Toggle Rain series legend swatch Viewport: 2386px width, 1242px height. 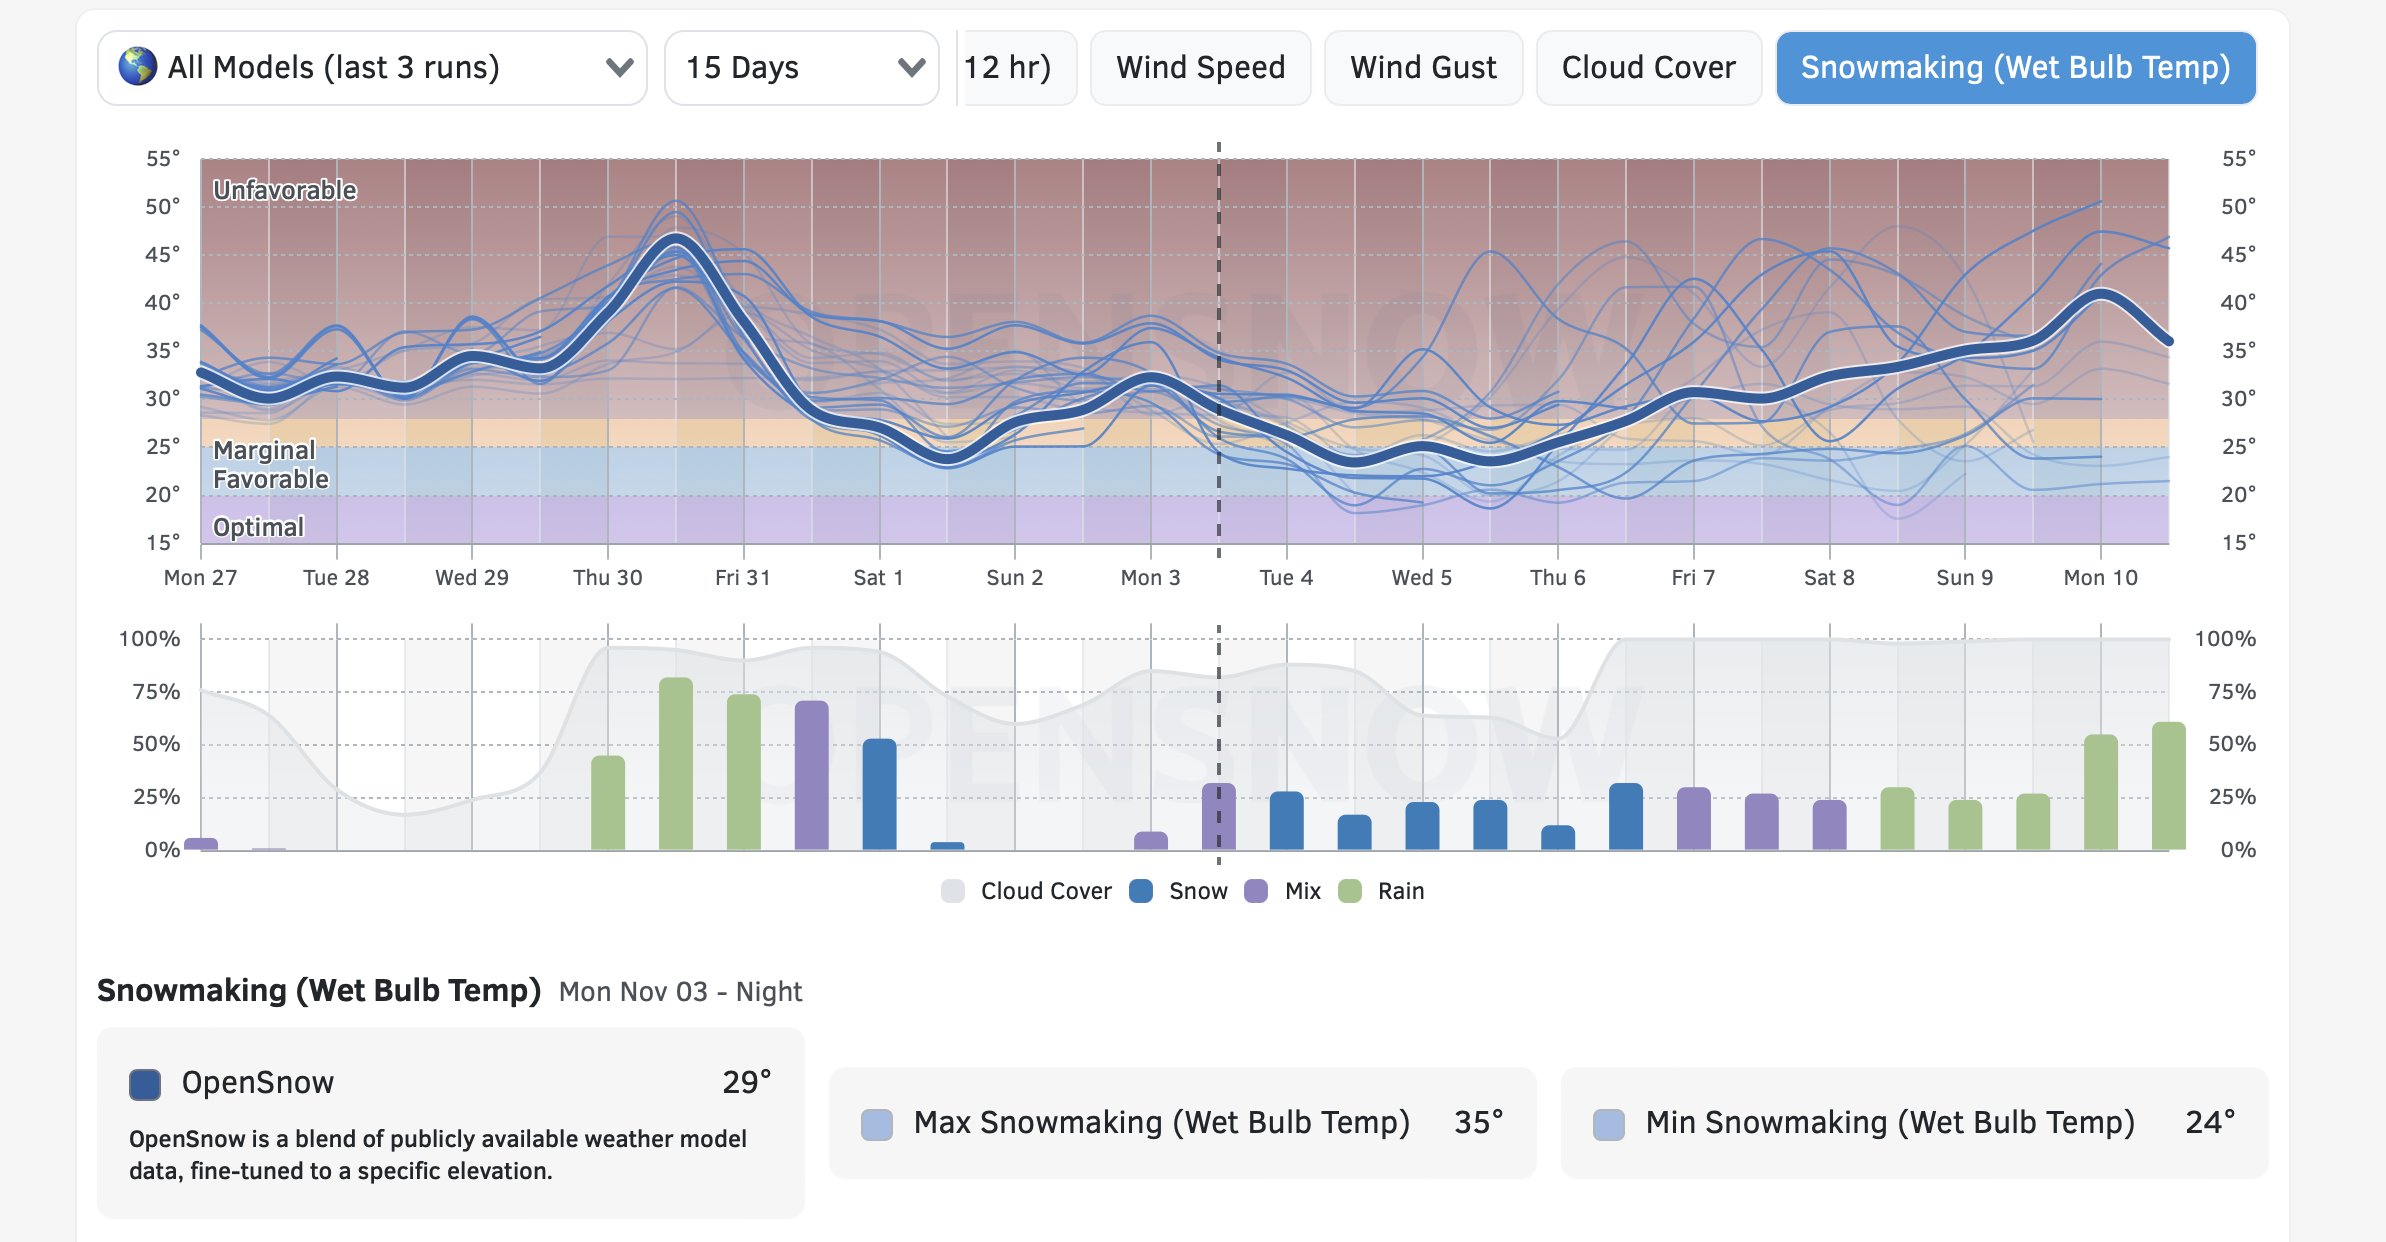[1350, 891]
